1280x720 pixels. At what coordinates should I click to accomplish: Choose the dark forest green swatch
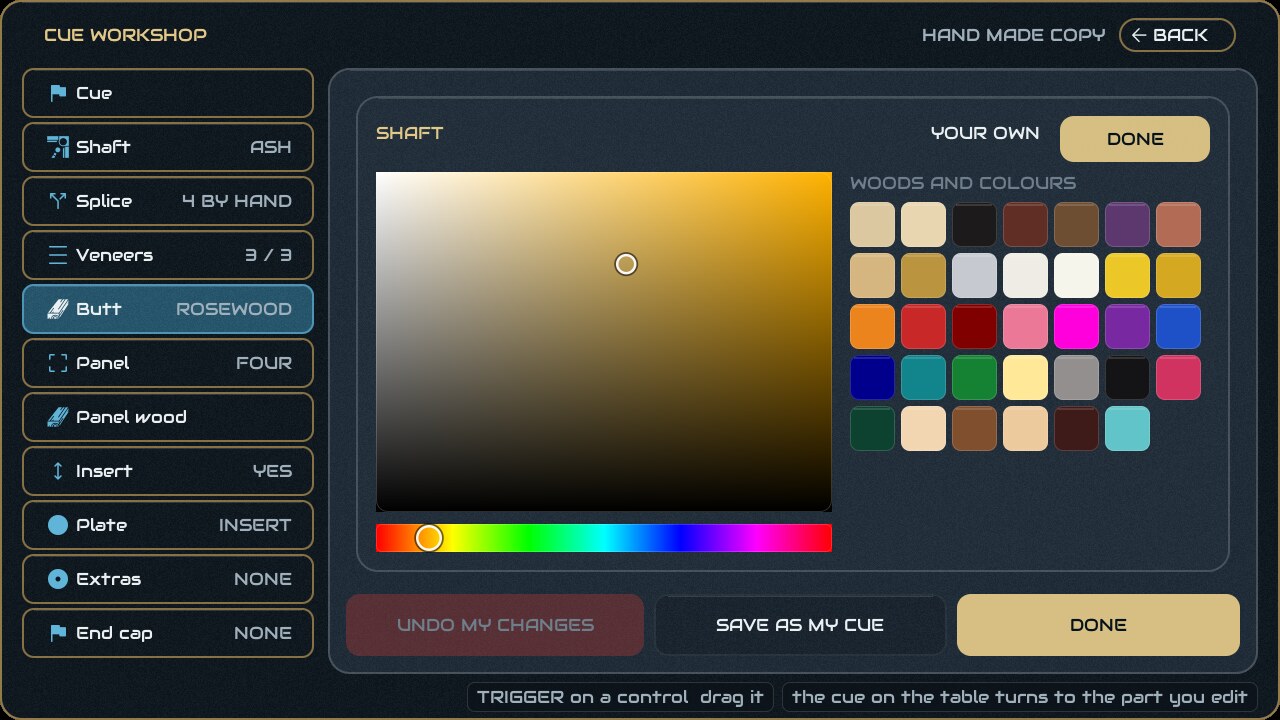click(872, 428)
